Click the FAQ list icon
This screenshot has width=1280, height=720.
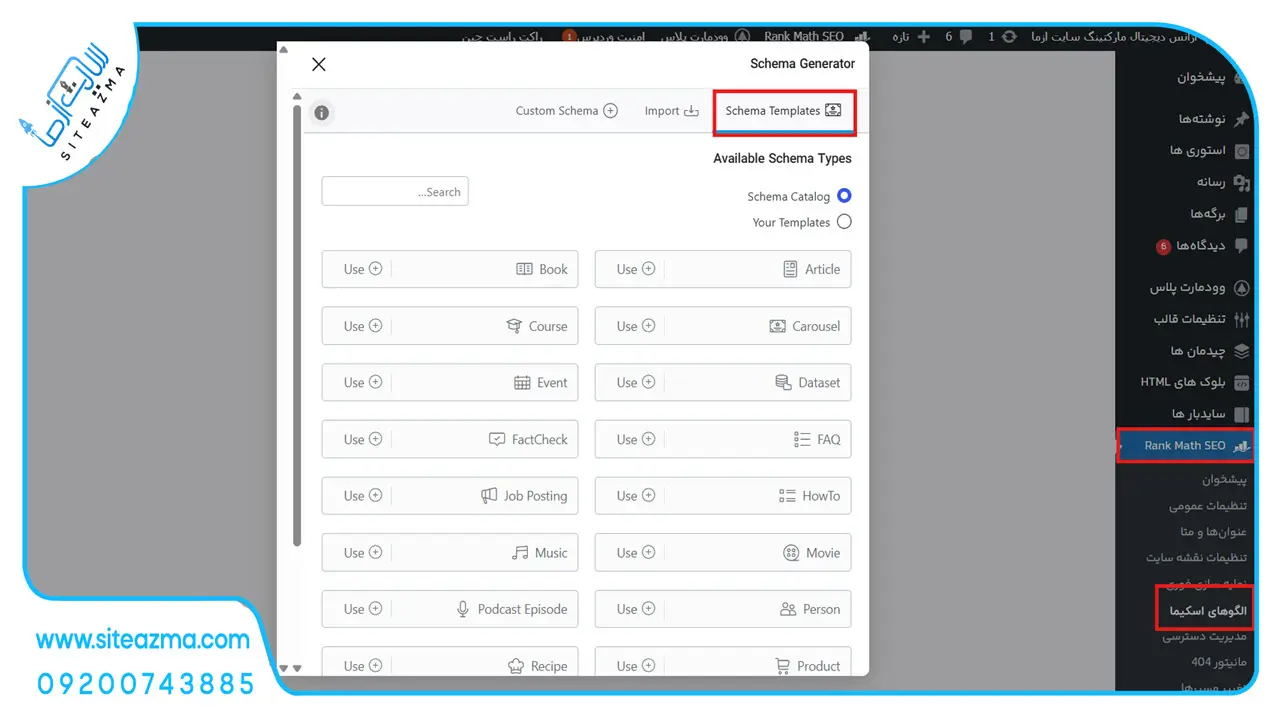(x=802, y=439)
